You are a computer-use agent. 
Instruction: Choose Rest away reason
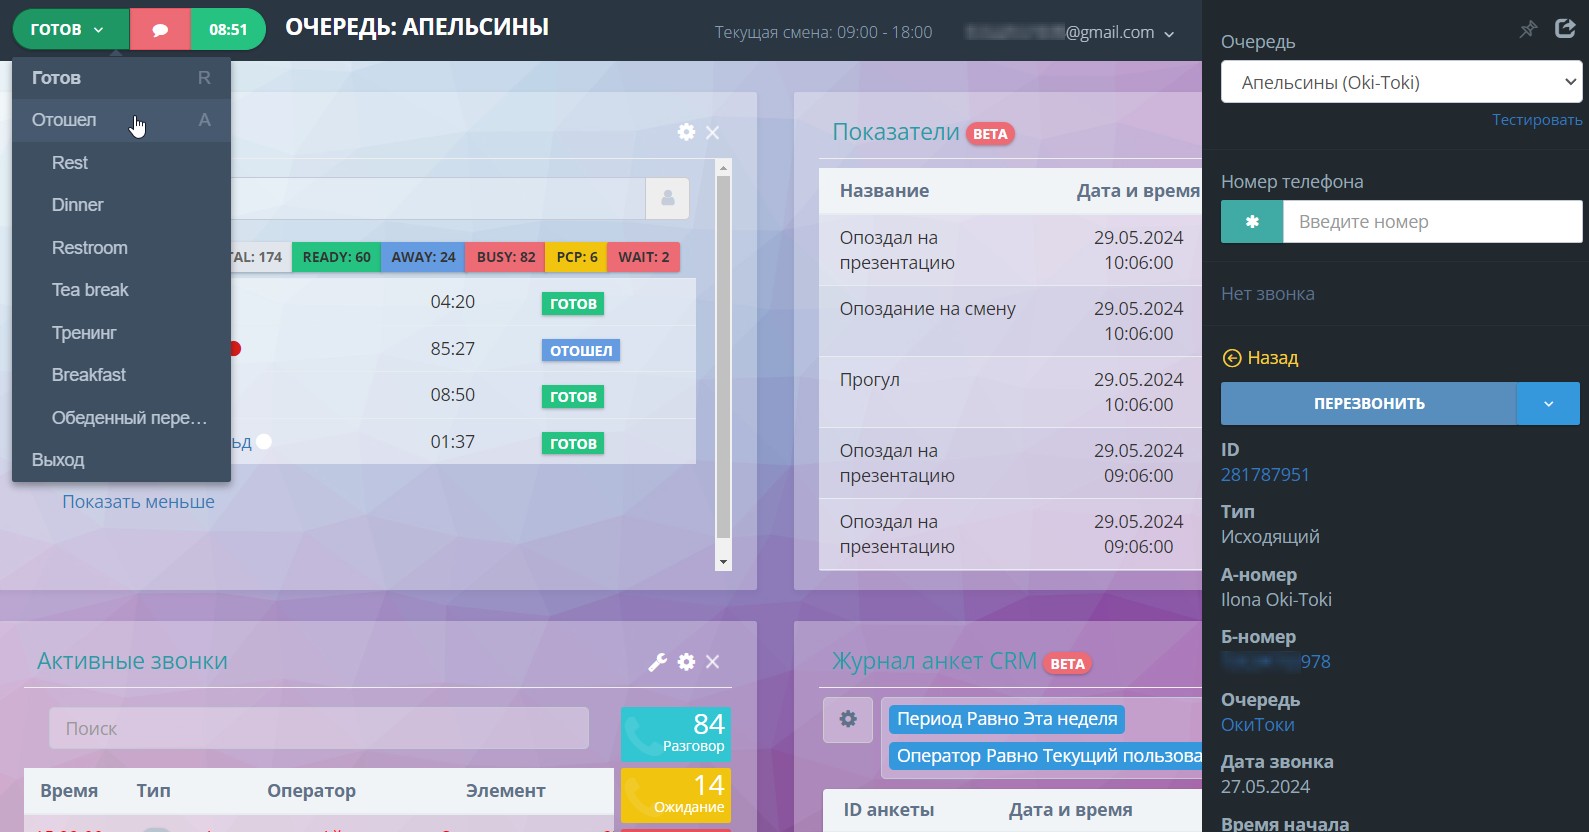(121, 163)
